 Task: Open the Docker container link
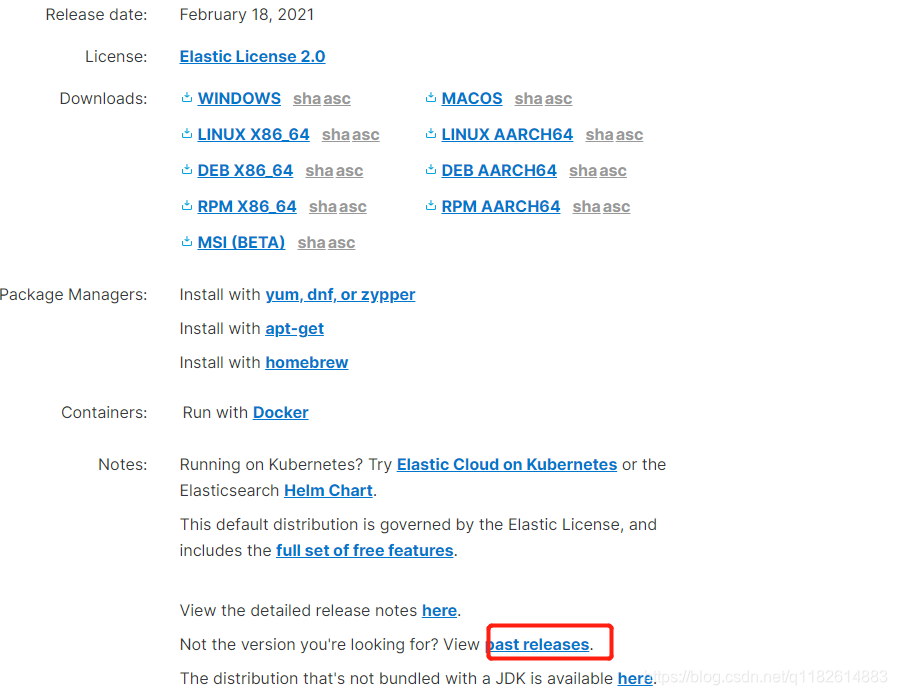point(281,412)
